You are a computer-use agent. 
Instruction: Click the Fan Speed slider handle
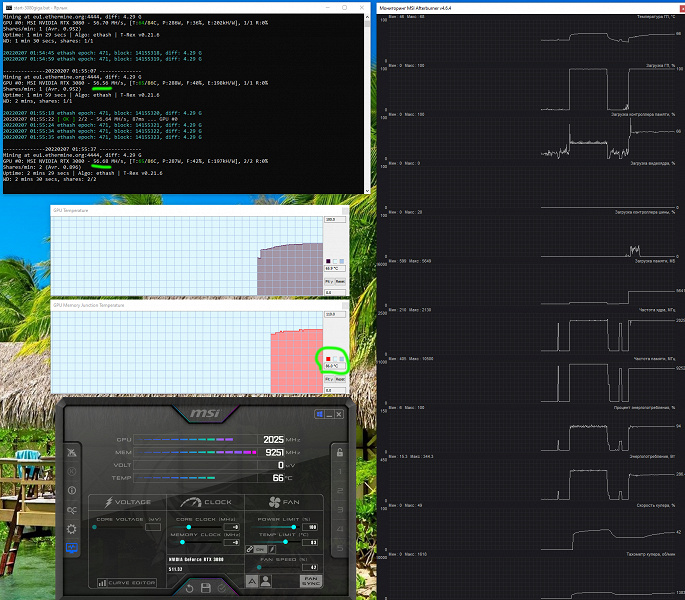point(259,567)
